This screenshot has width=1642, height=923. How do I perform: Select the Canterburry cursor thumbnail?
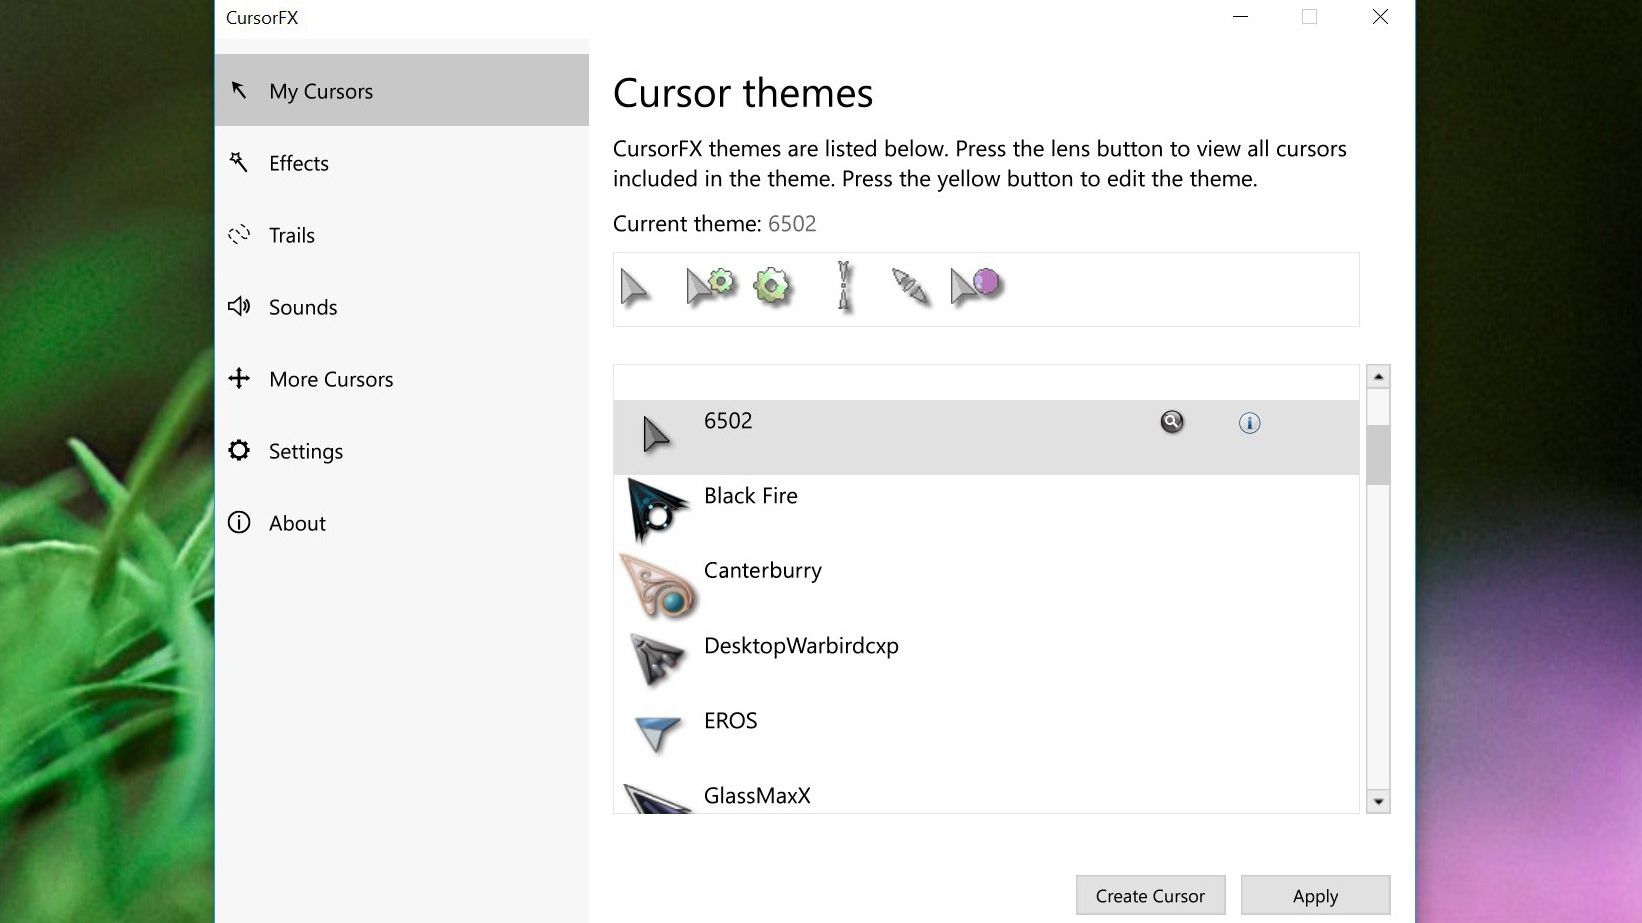(658, 586)
